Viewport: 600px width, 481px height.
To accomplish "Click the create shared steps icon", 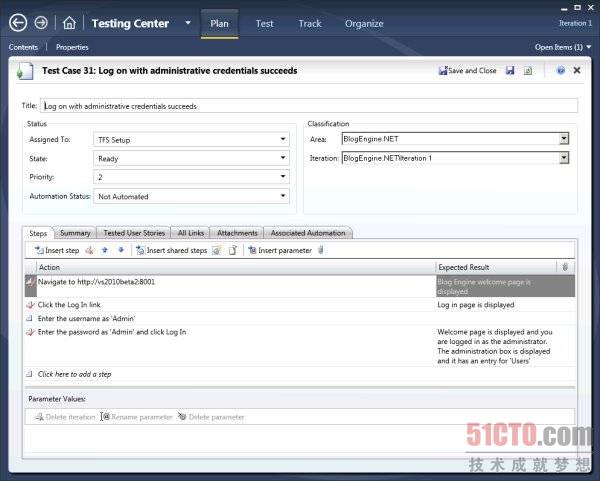I will click(217, 250).
